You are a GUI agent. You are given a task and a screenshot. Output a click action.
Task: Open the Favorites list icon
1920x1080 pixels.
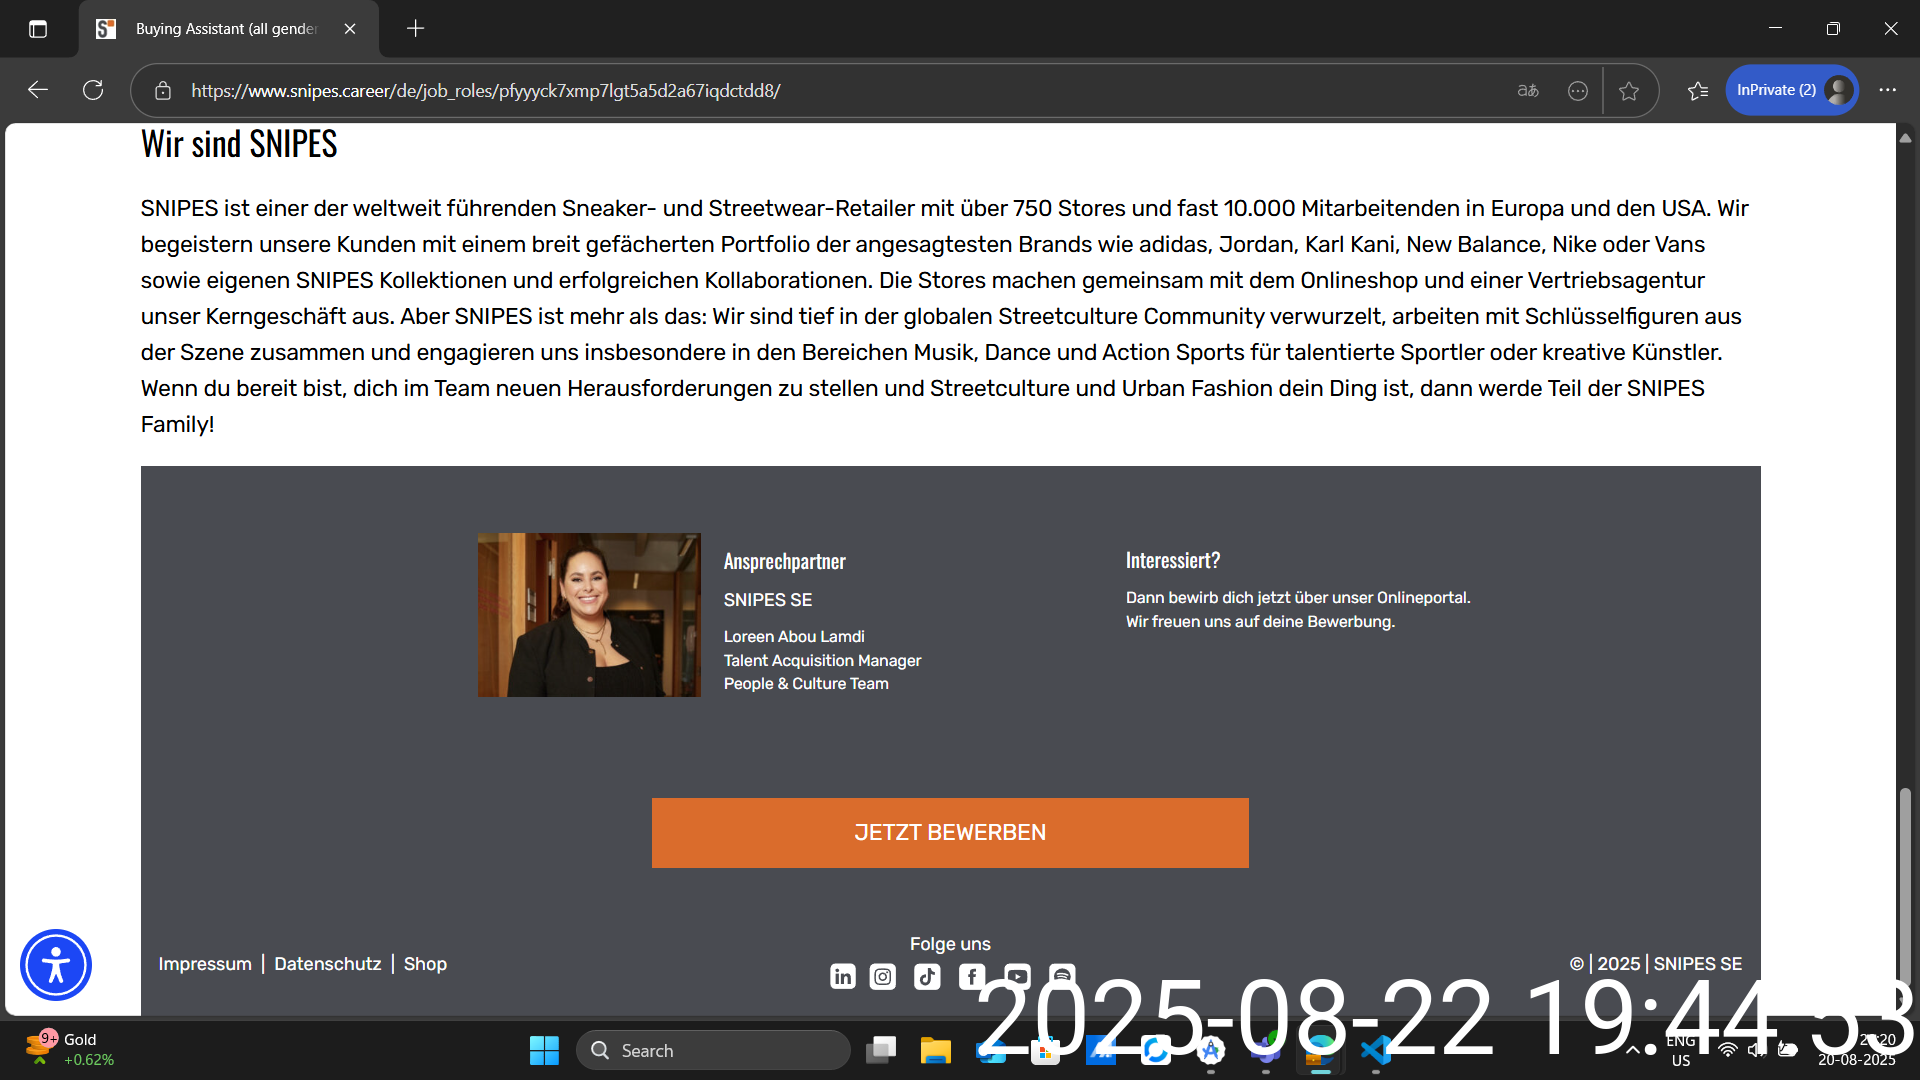(1698, 91)
